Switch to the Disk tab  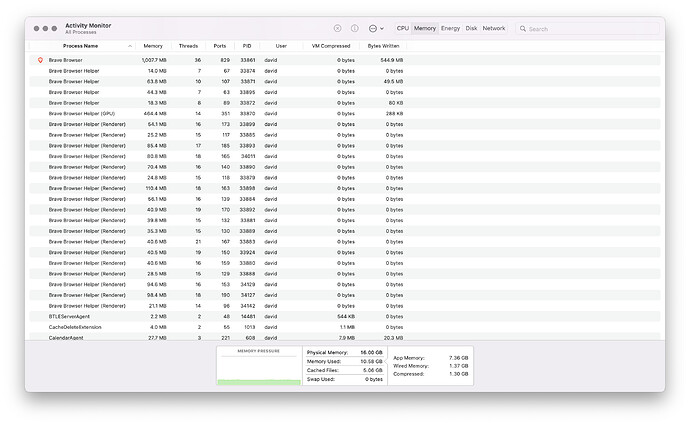471,28
